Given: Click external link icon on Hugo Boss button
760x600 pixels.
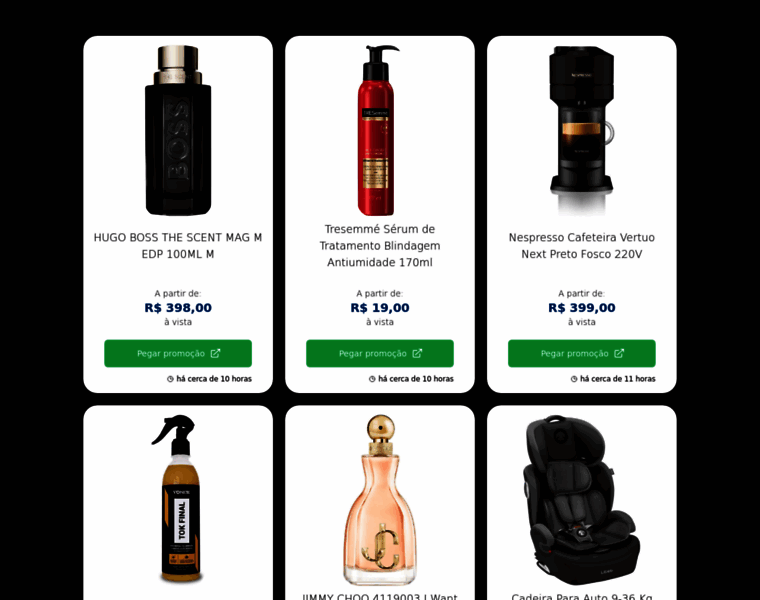Looking at the screenshot, I should coord(215,353).
